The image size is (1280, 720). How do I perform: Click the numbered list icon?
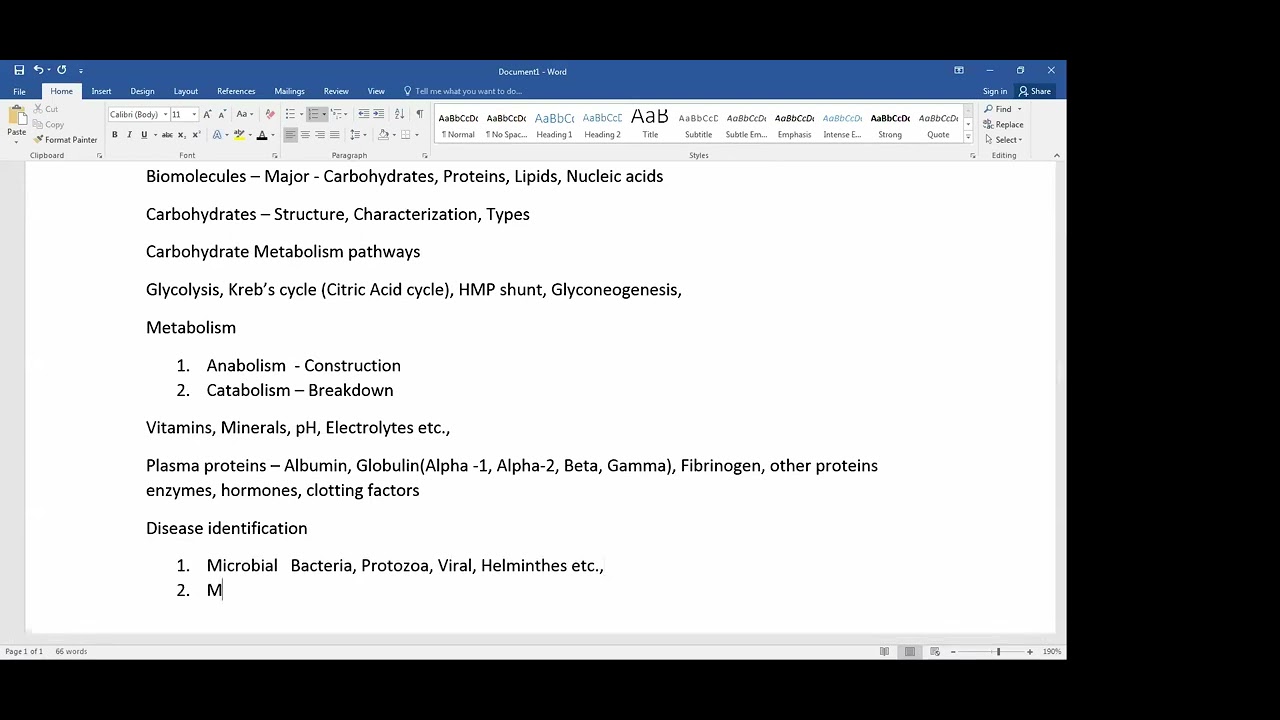[313, 114]
